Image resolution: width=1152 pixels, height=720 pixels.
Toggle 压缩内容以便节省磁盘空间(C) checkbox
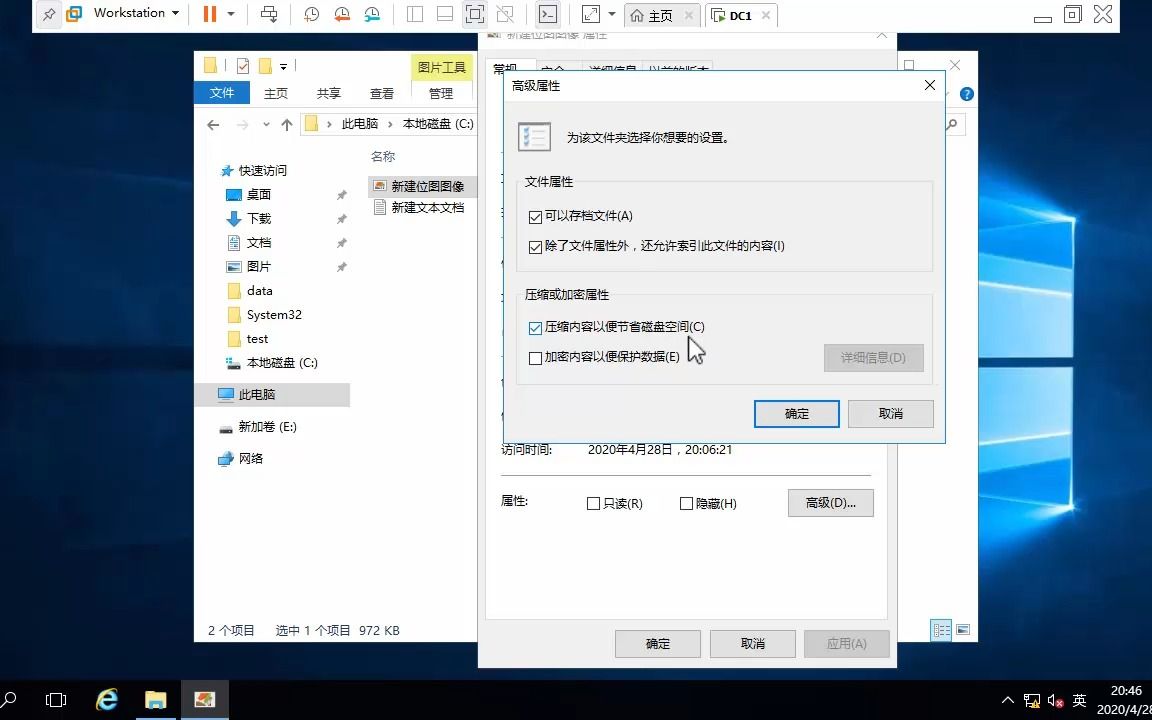coord(536,328)
